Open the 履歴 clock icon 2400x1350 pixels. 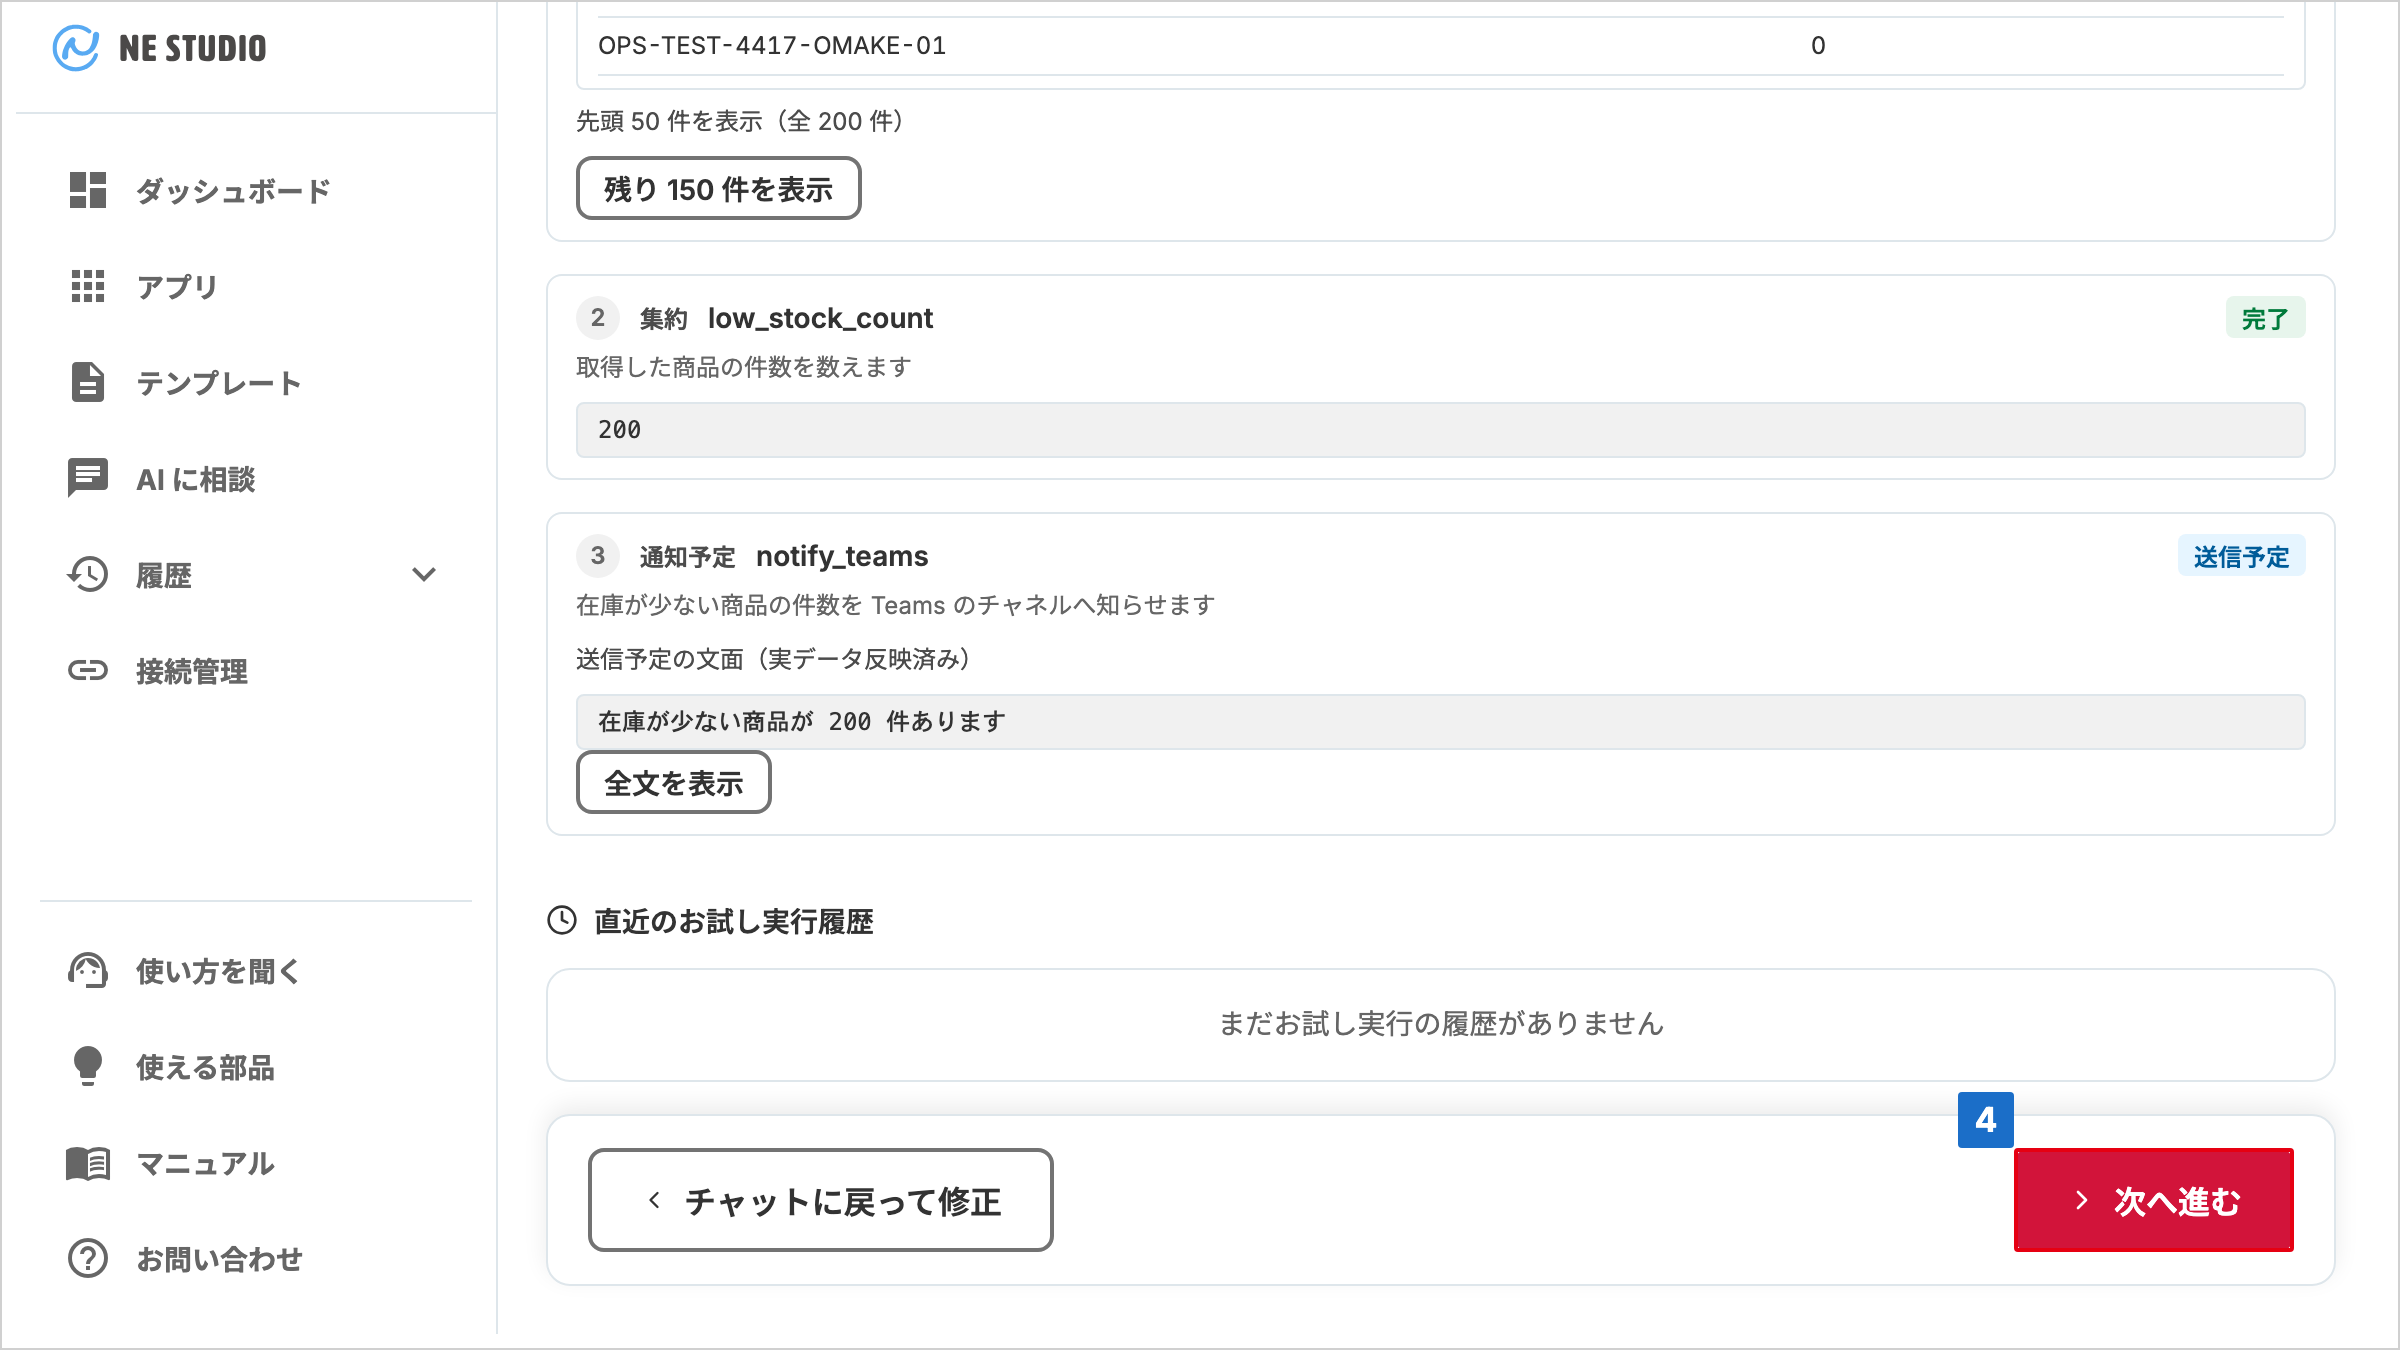88,574
